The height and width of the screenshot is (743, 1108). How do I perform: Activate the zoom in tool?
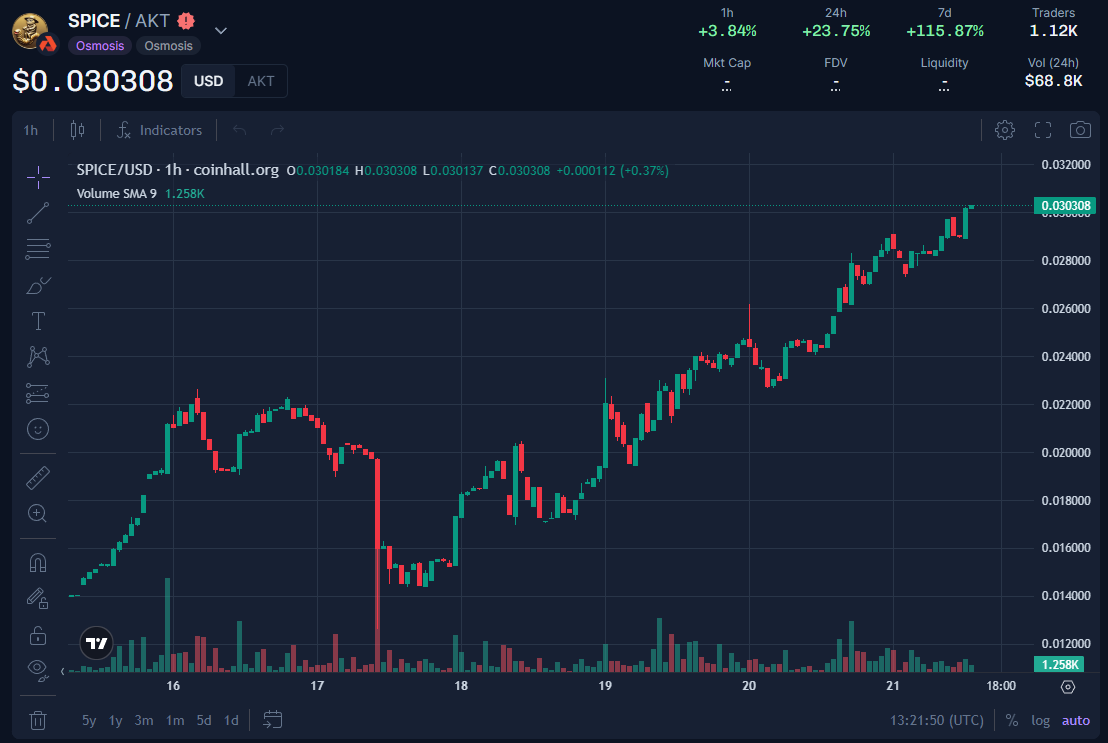(38, 513)
